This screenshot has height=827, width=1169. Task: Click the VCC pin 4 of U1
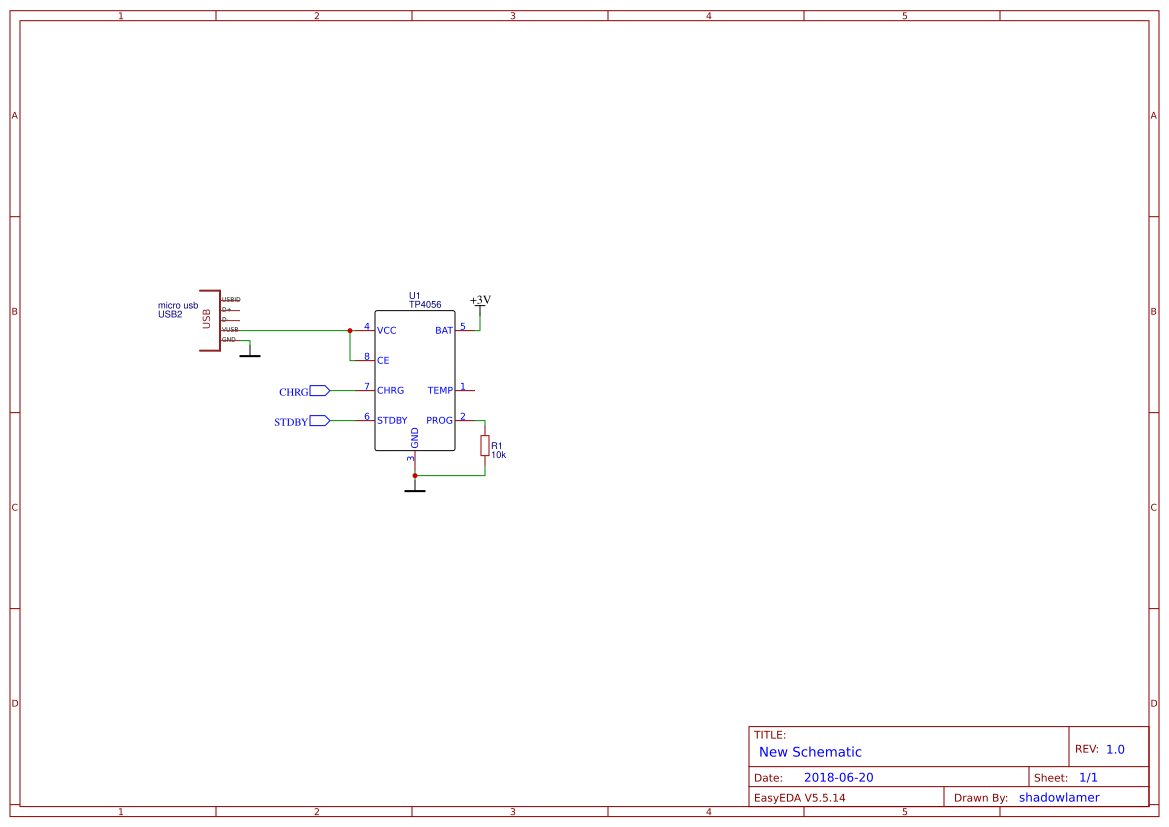point(365,328)
